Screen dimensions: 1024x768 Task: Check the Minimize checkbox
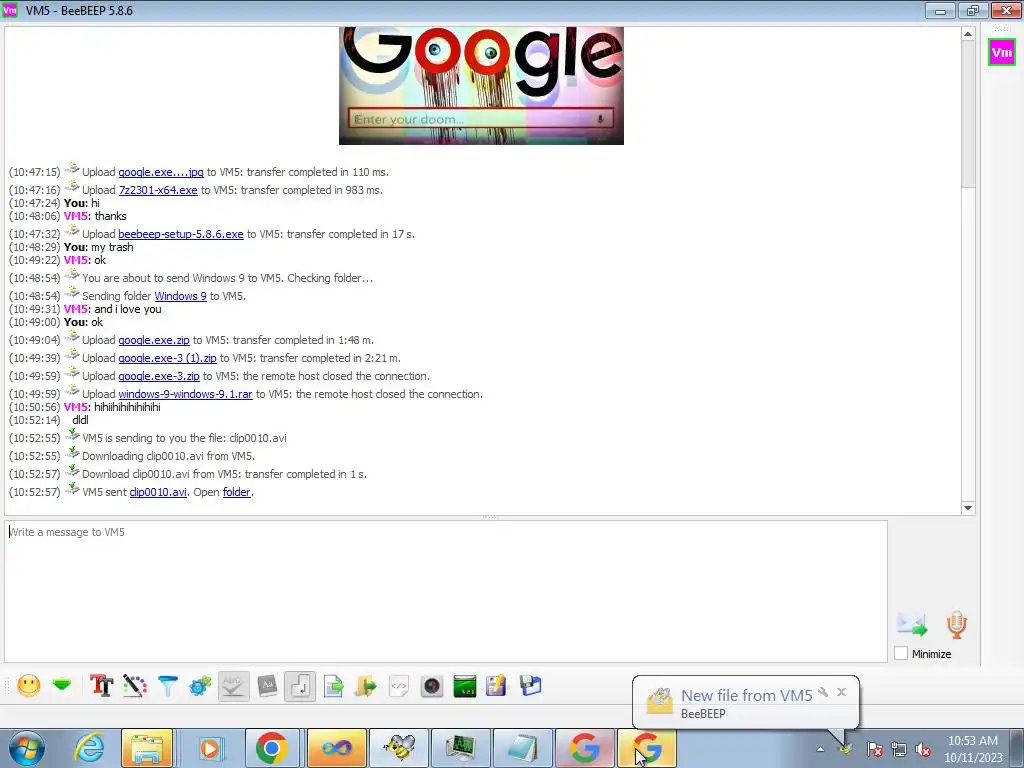[x=901, y=653]
